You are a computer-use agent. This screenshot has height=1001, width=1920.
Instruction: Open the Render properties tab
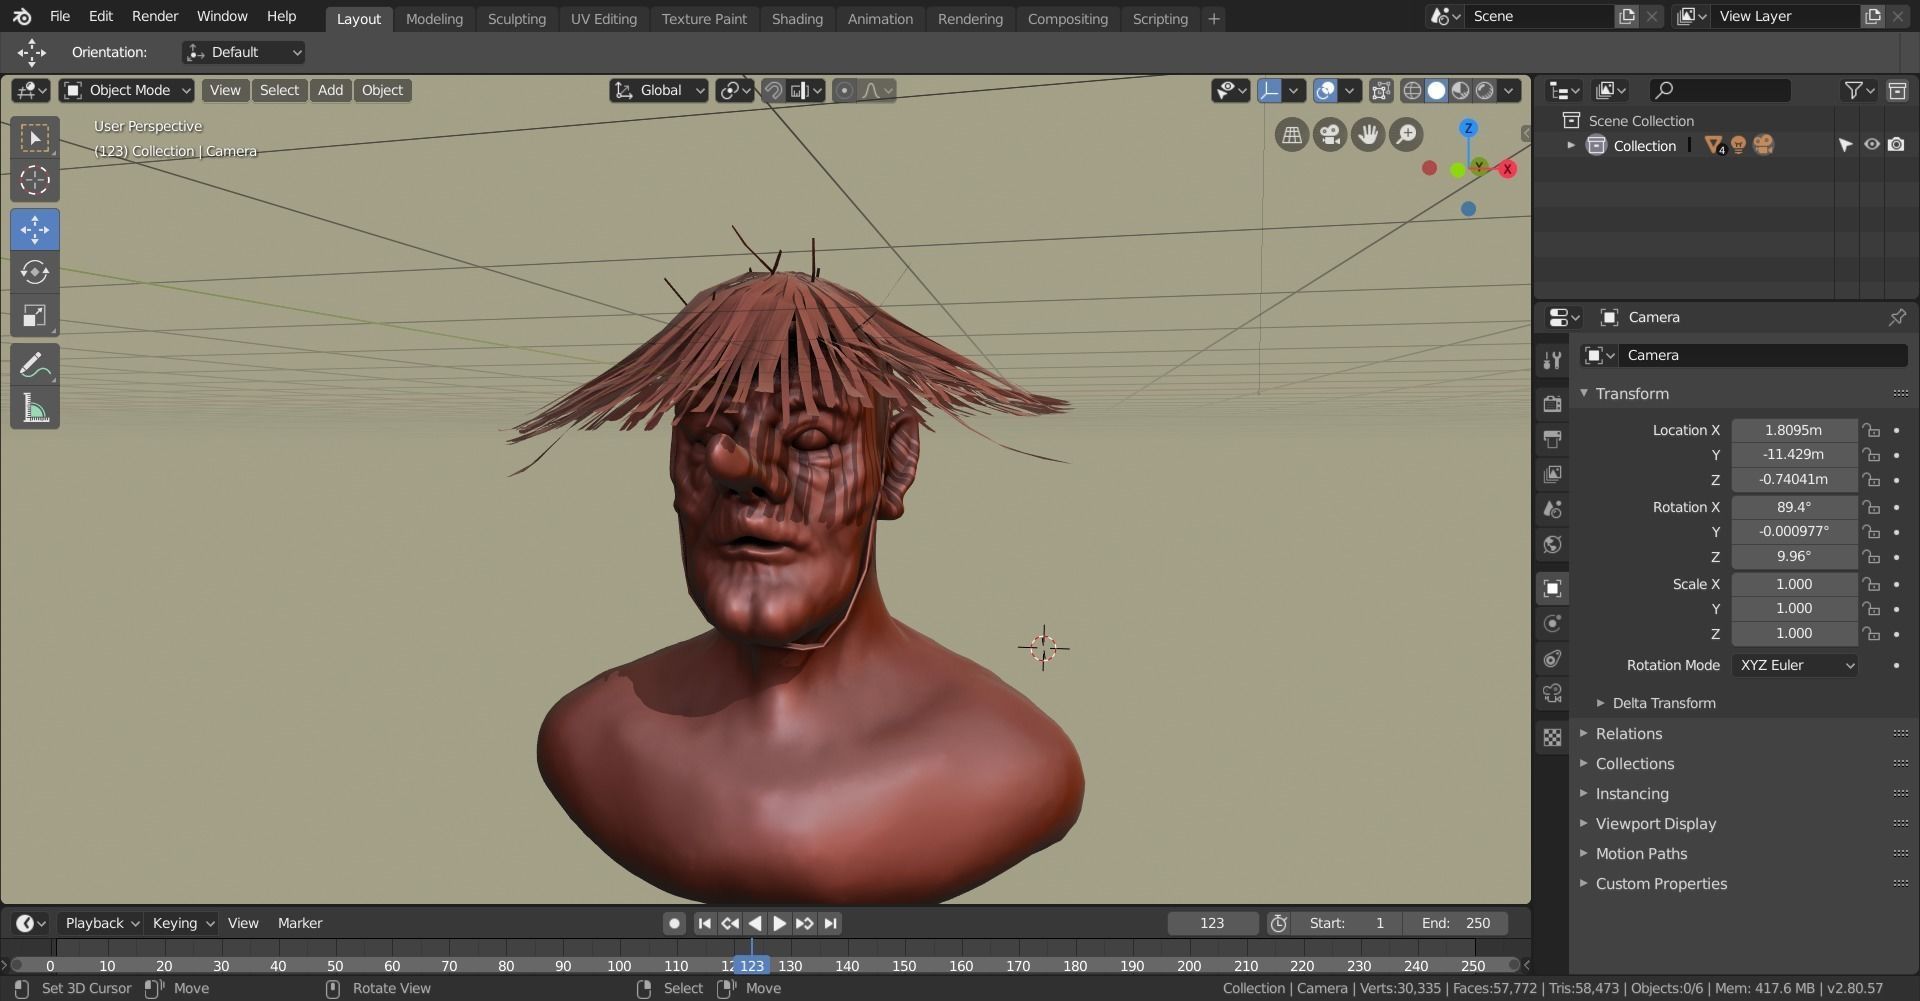click(1552, 404)
